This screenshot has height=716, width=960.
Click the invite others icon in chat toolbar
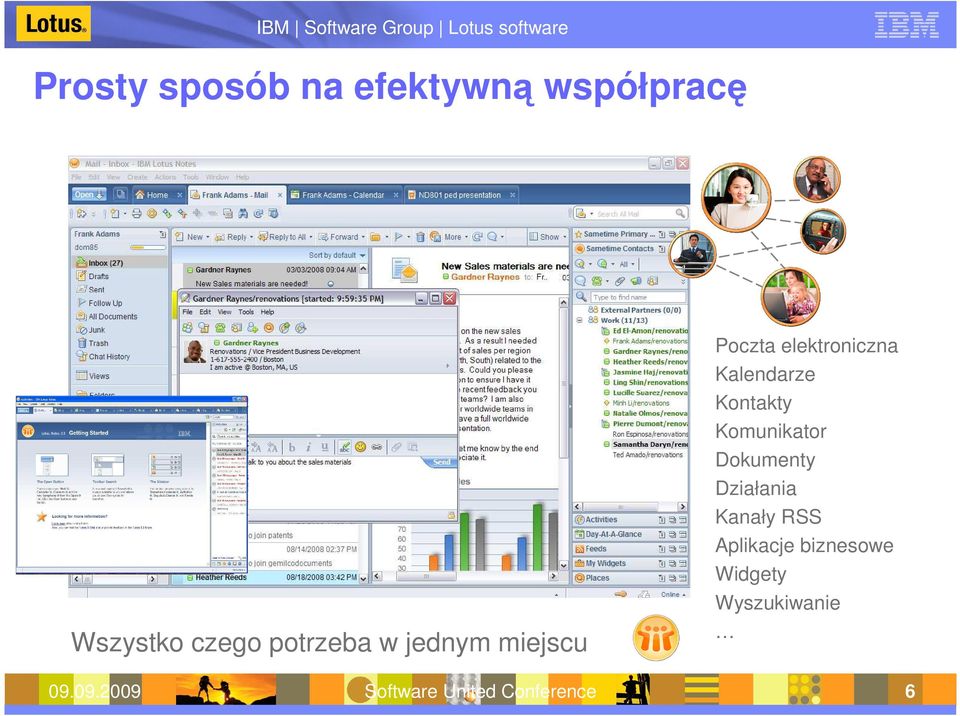(x=252, y=328)
